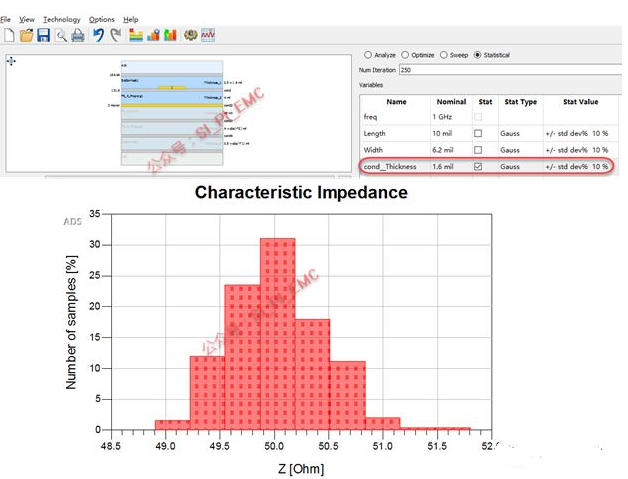This screenshot has height=479, width=628.
Task: Click the printer icon
Action: [78, 36]
